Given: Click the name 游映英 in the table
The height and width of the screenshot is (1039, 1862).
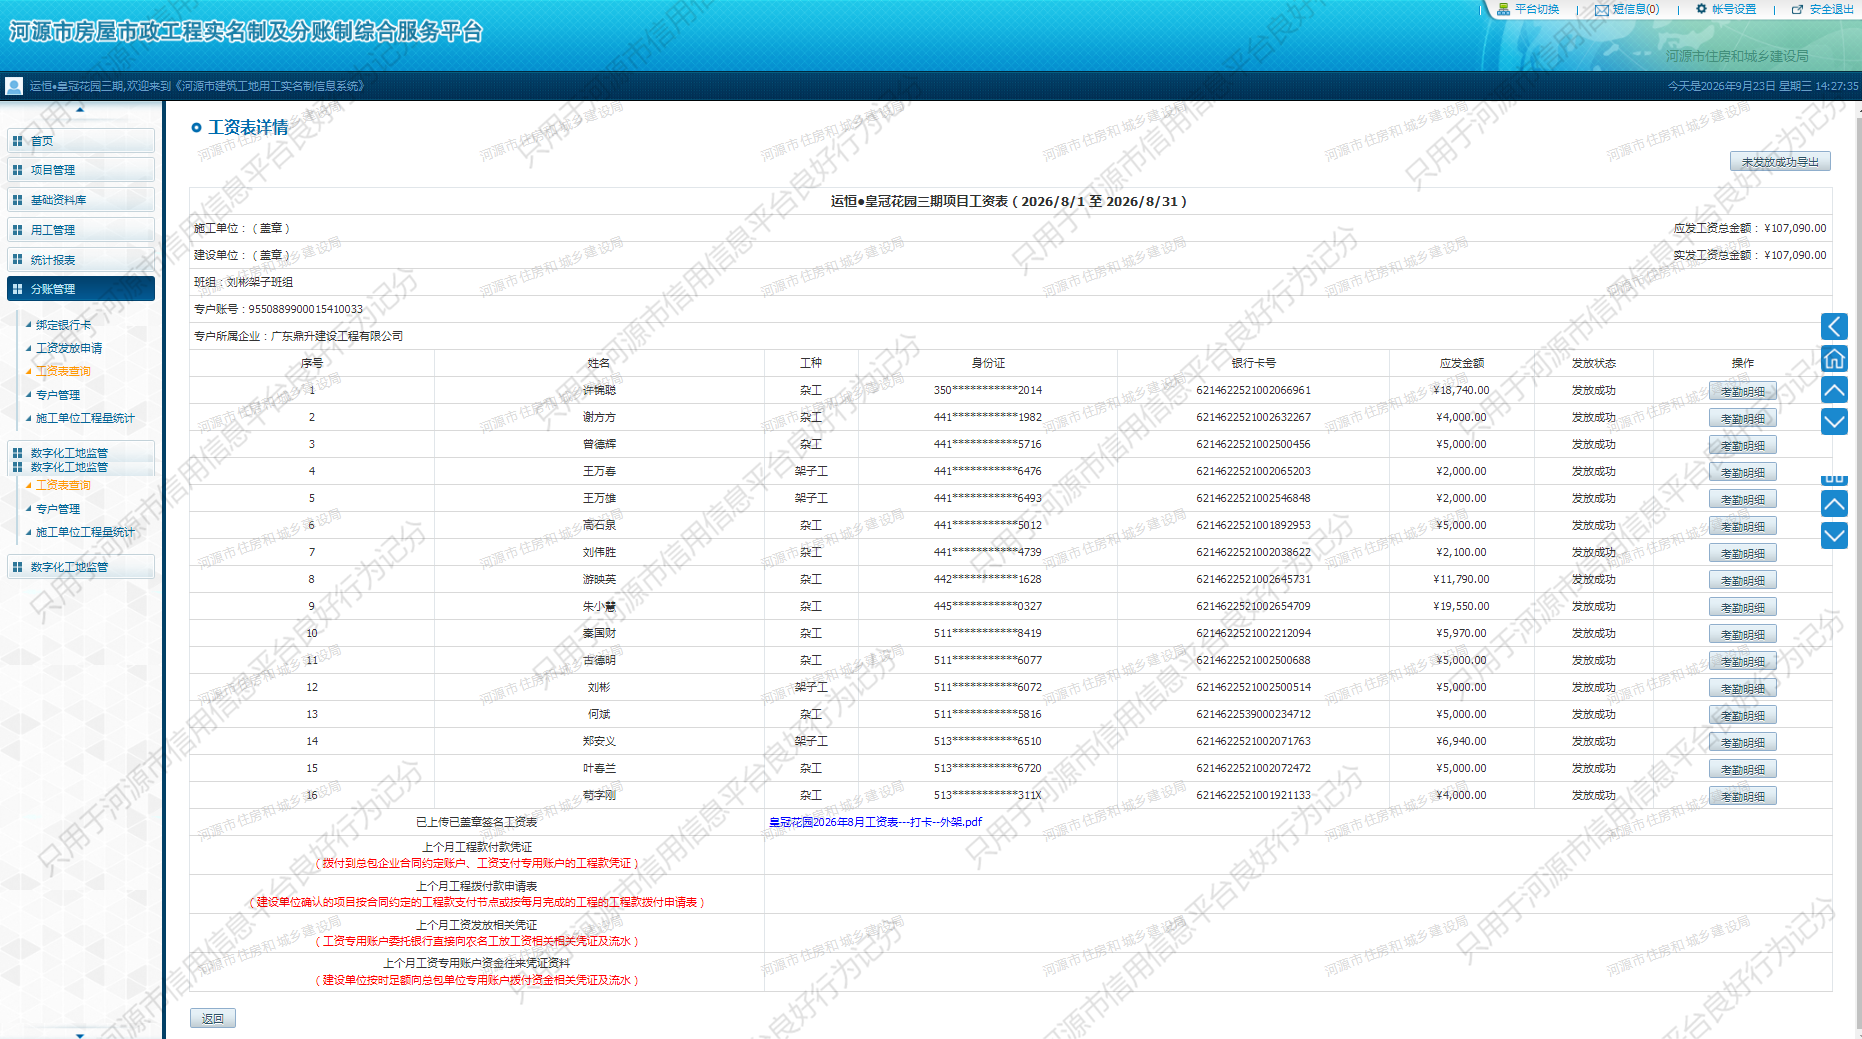Looking at the screenshot, I should (599, 579).
